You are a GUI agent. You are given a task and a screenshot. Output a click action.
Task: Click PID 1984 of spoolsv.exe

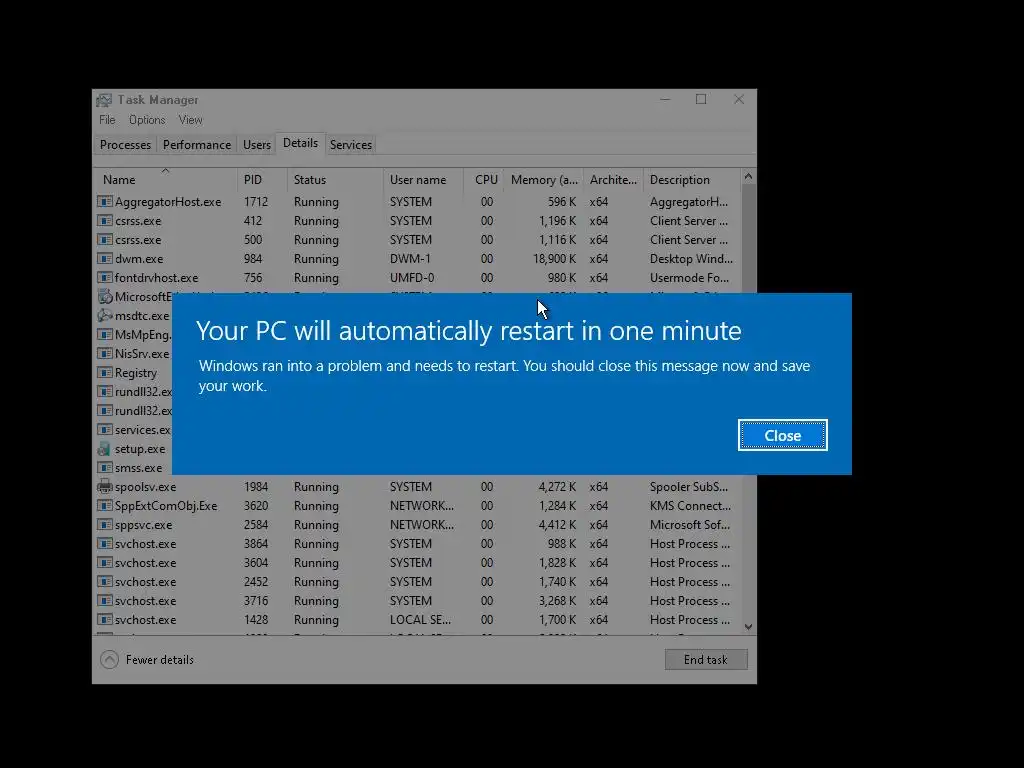[x=256, y=487]
